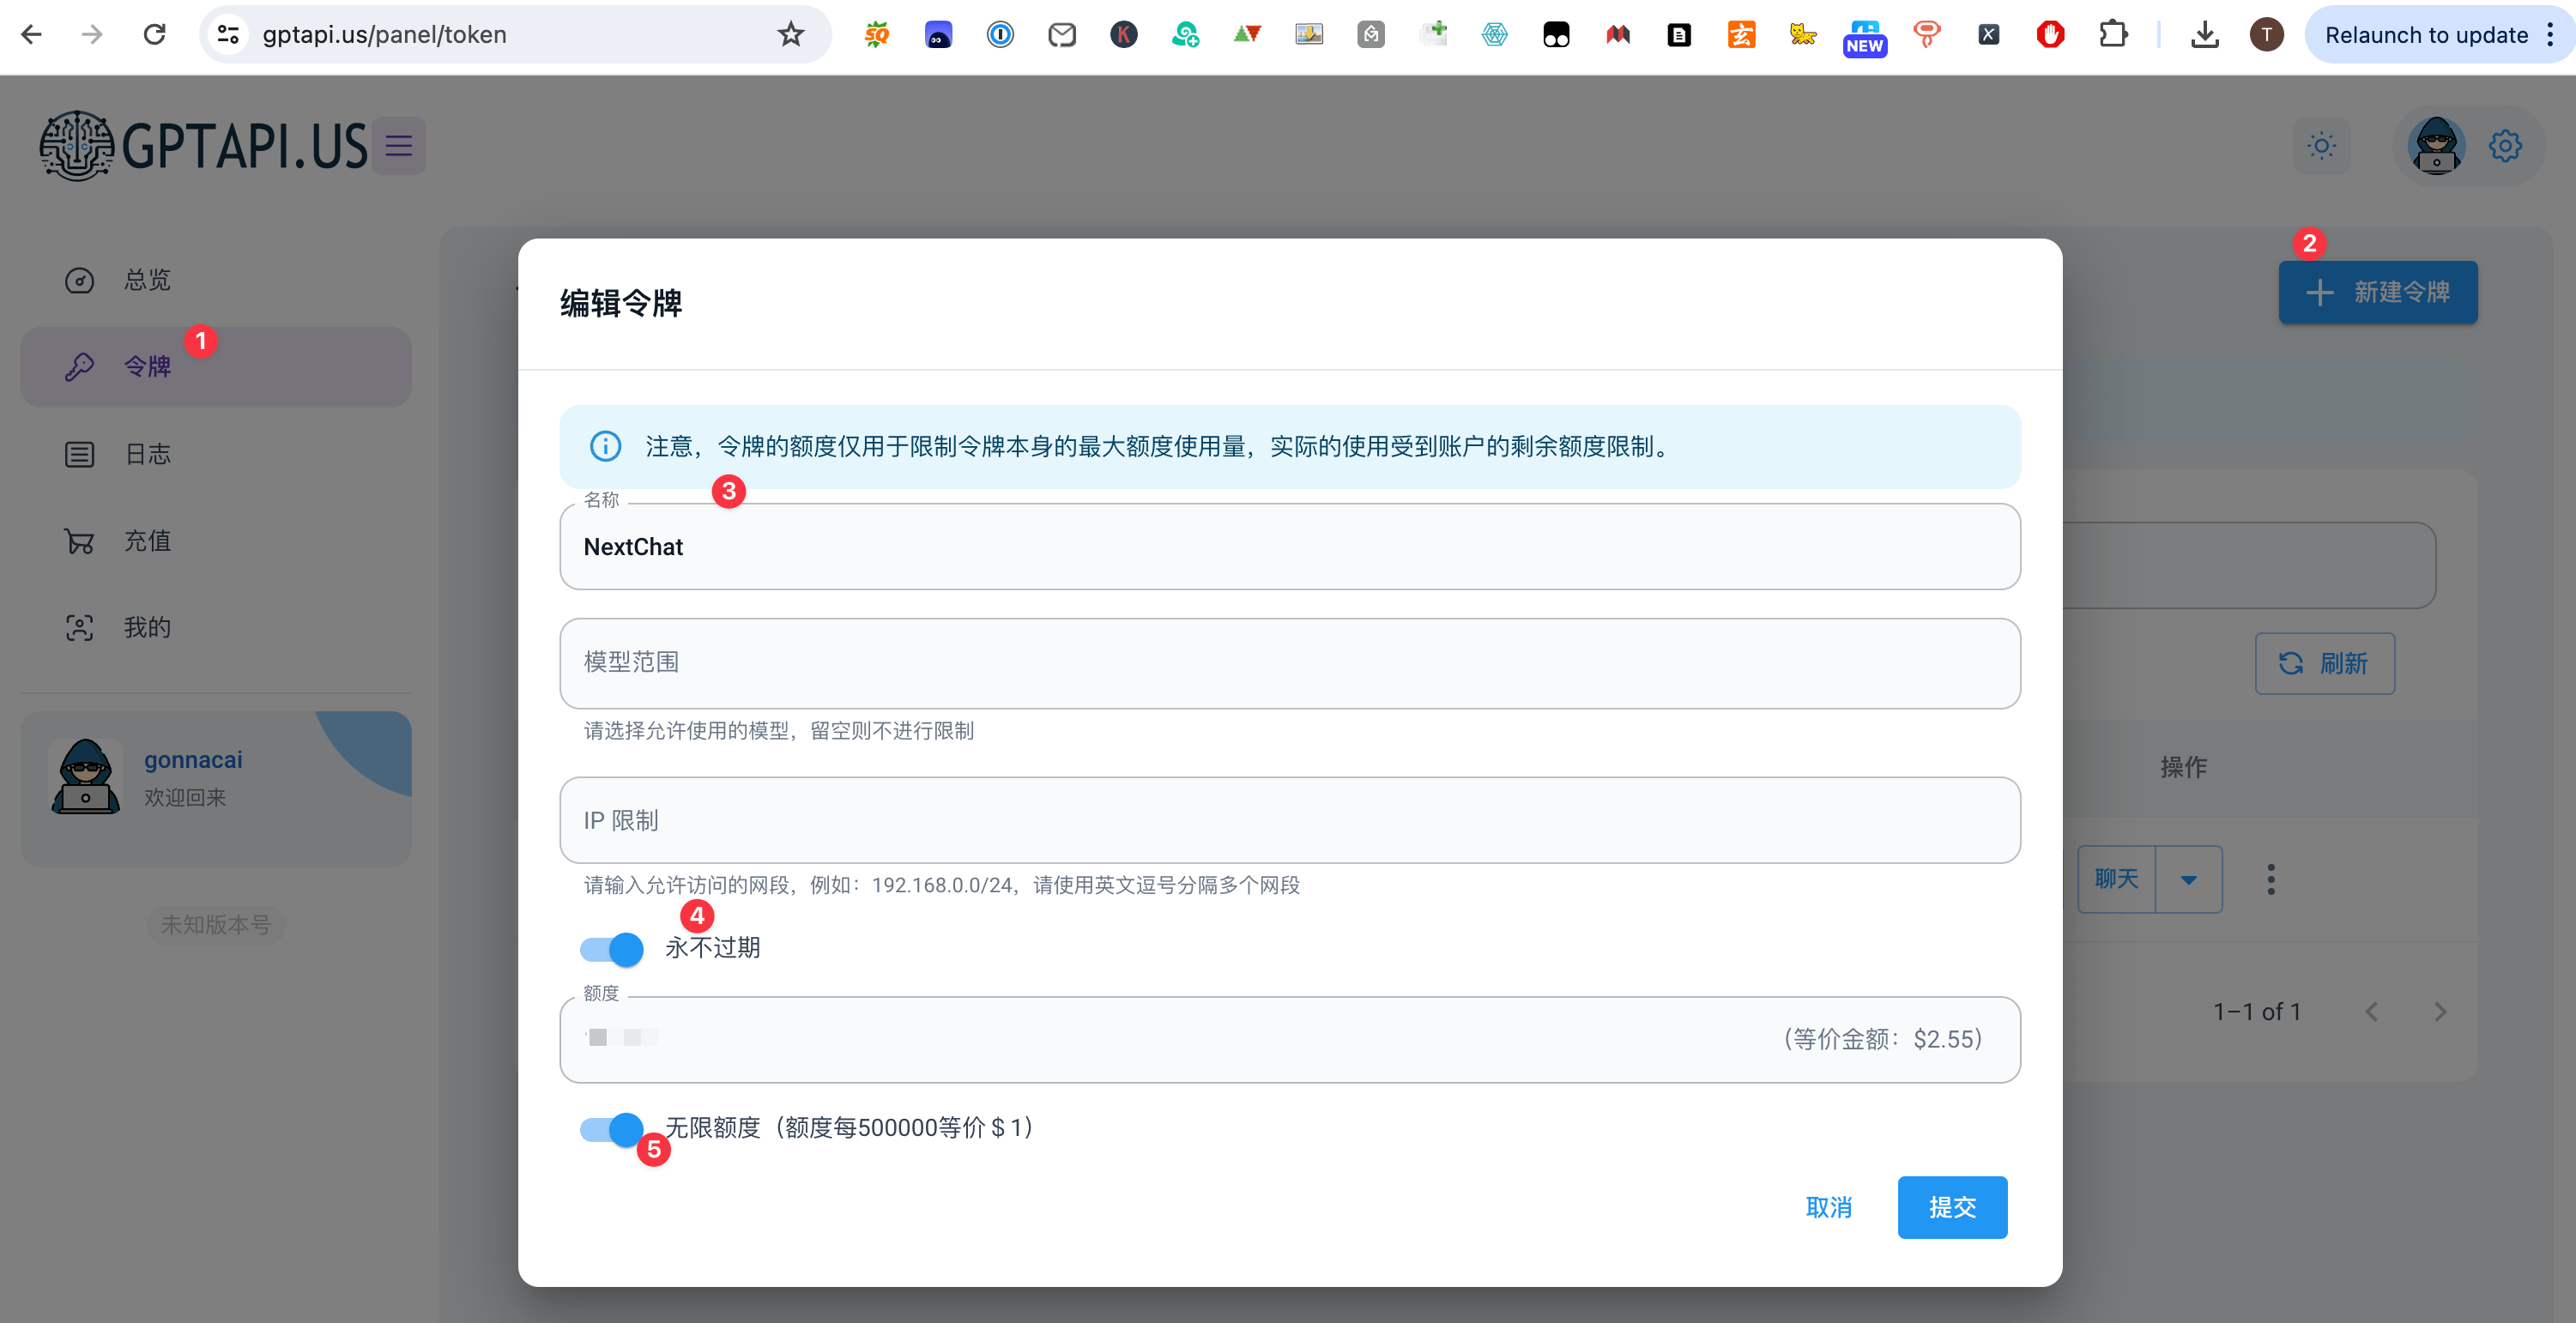The image size is (2576, 1323).
Task: Click the 刷新 refresh button
Action: [2325, 663]
